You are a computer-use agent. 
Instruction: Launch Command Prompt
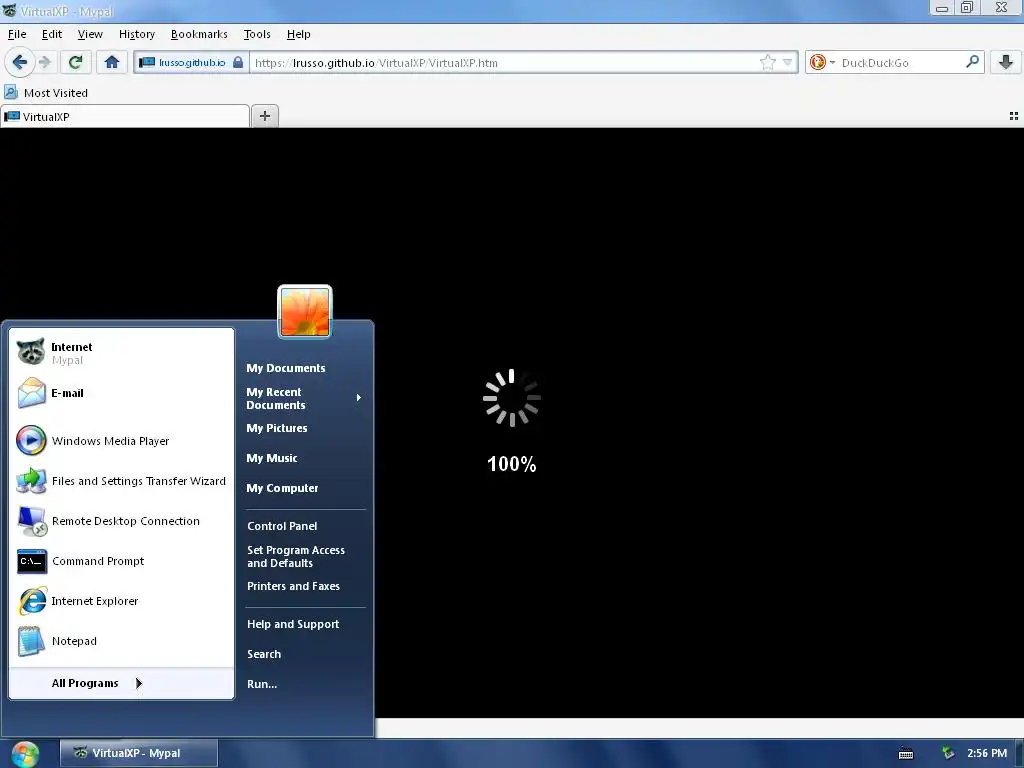121,561
